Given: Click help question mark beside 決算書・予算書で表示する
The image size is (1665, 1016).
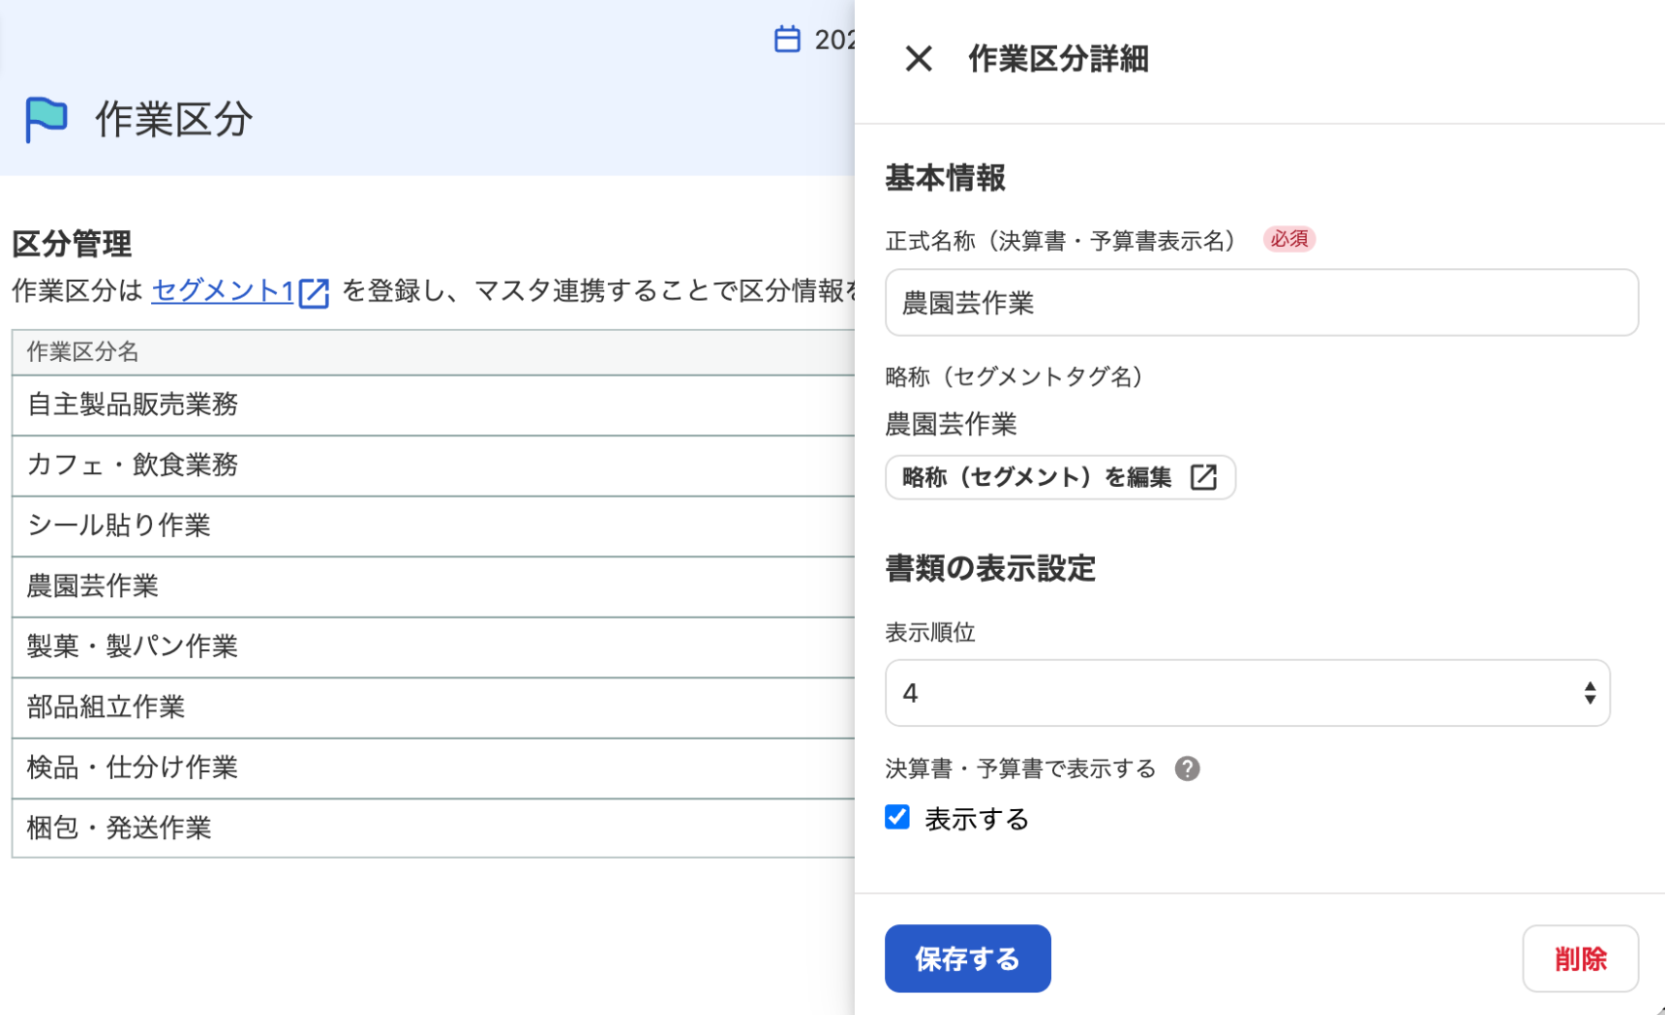Looking at the screenshot, I should [x=1187, y=768].
